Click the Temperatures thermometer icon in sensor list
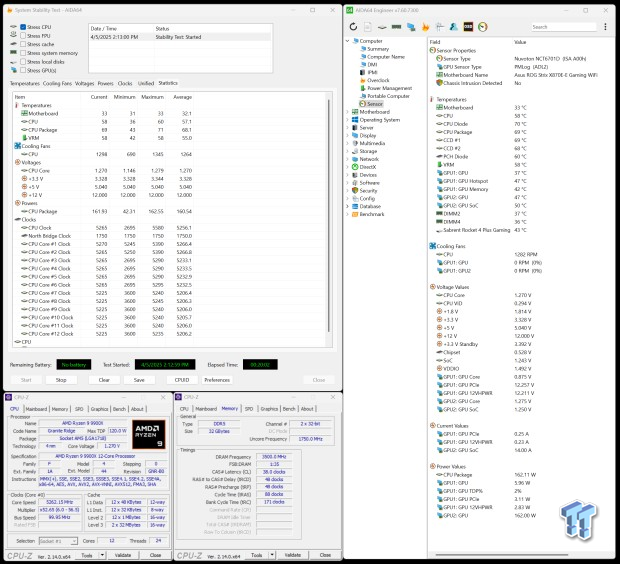Screen dimensions: 620x564 tap(432, 99)
